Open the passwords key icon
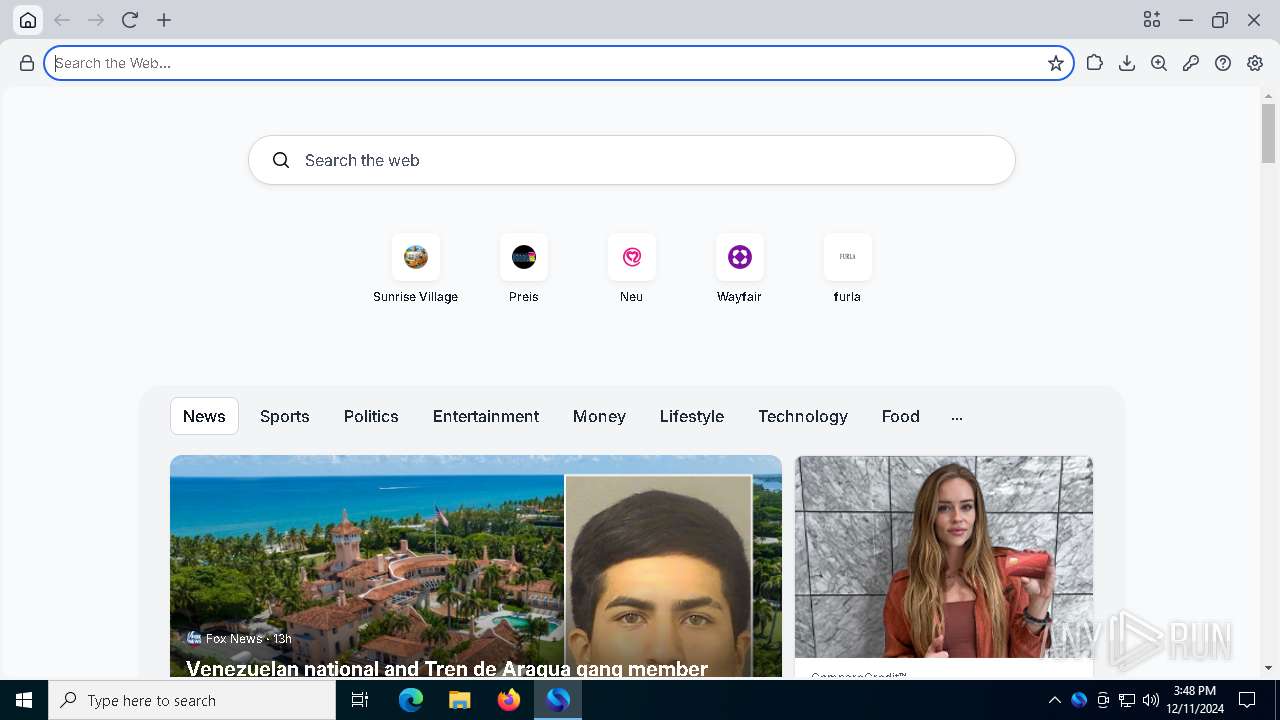This screenshot has width=1280, height=720. coord(1191,63)
